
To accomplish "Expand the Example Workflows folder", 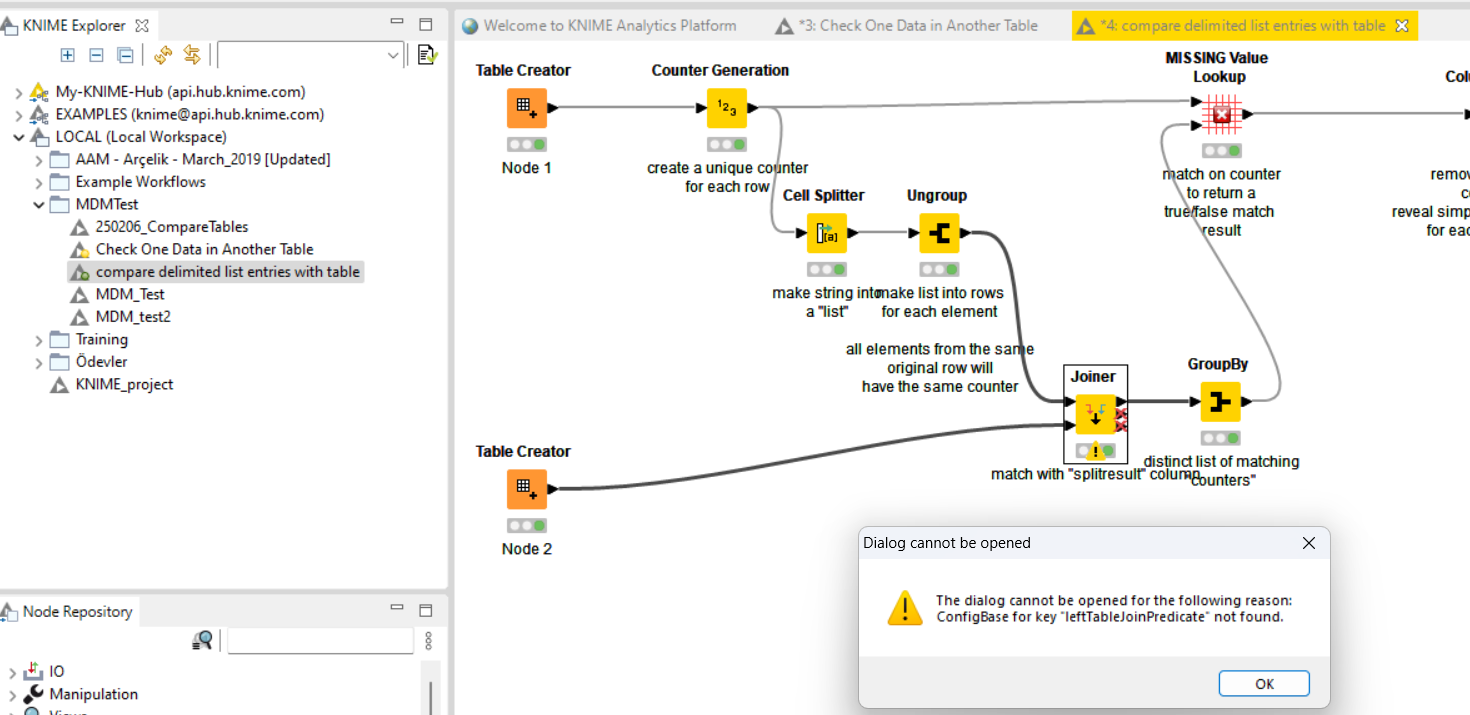I will pyautogui.click(x=39, y=182).
